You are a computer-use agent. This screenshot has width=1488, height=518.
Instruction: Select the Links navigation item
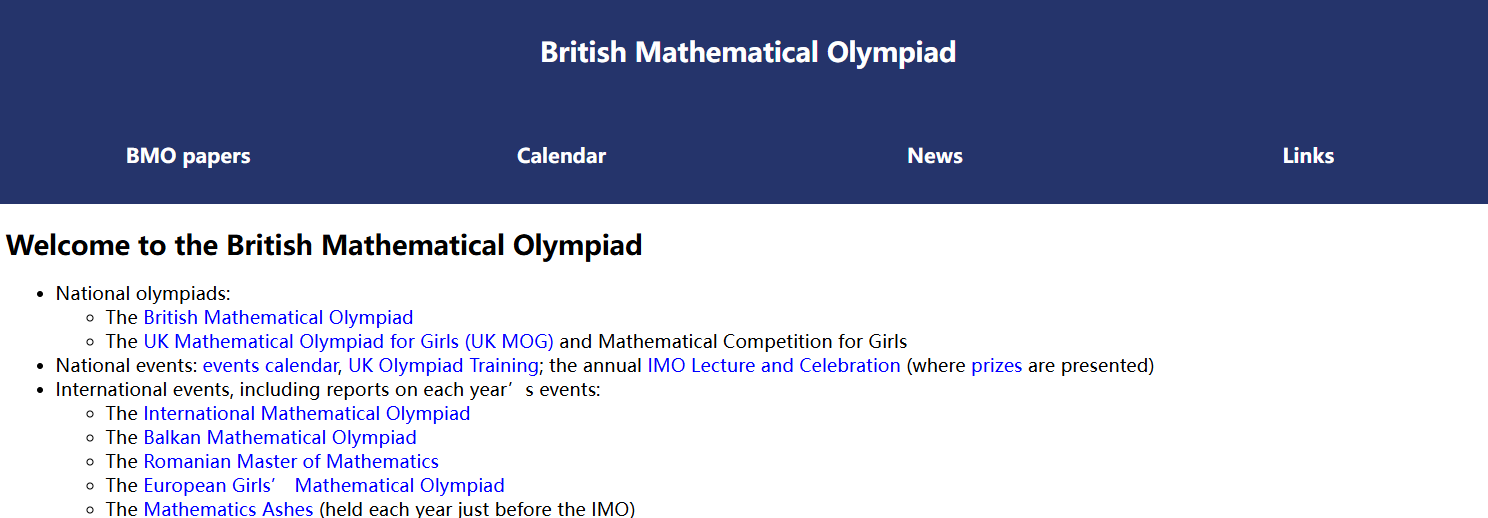(1308, 156)
